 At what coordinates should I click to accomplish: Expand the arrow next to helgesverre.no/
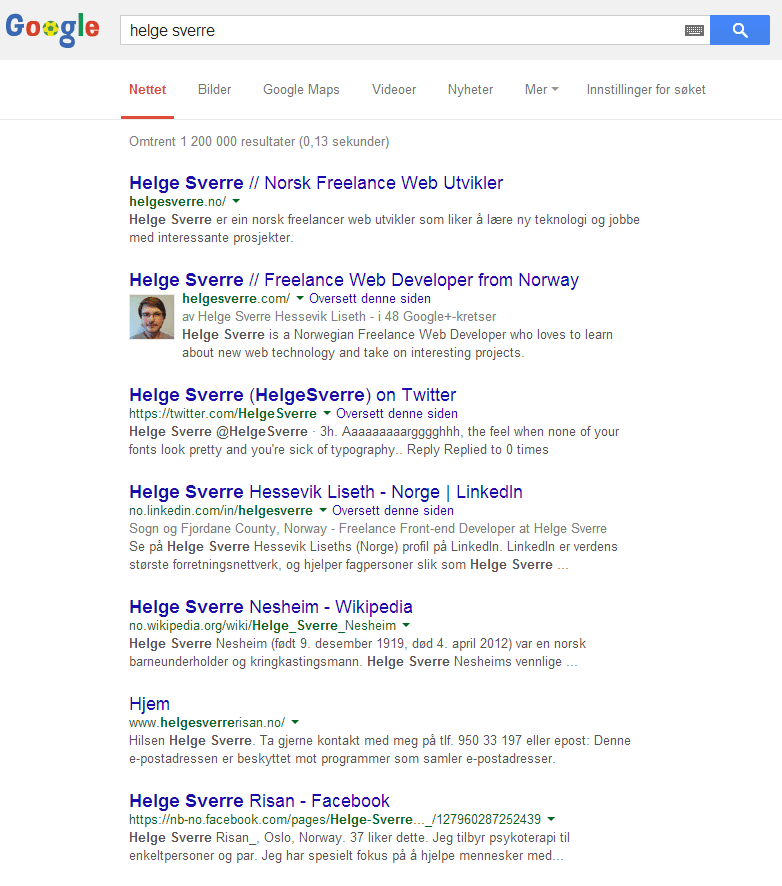coord(236,201)
